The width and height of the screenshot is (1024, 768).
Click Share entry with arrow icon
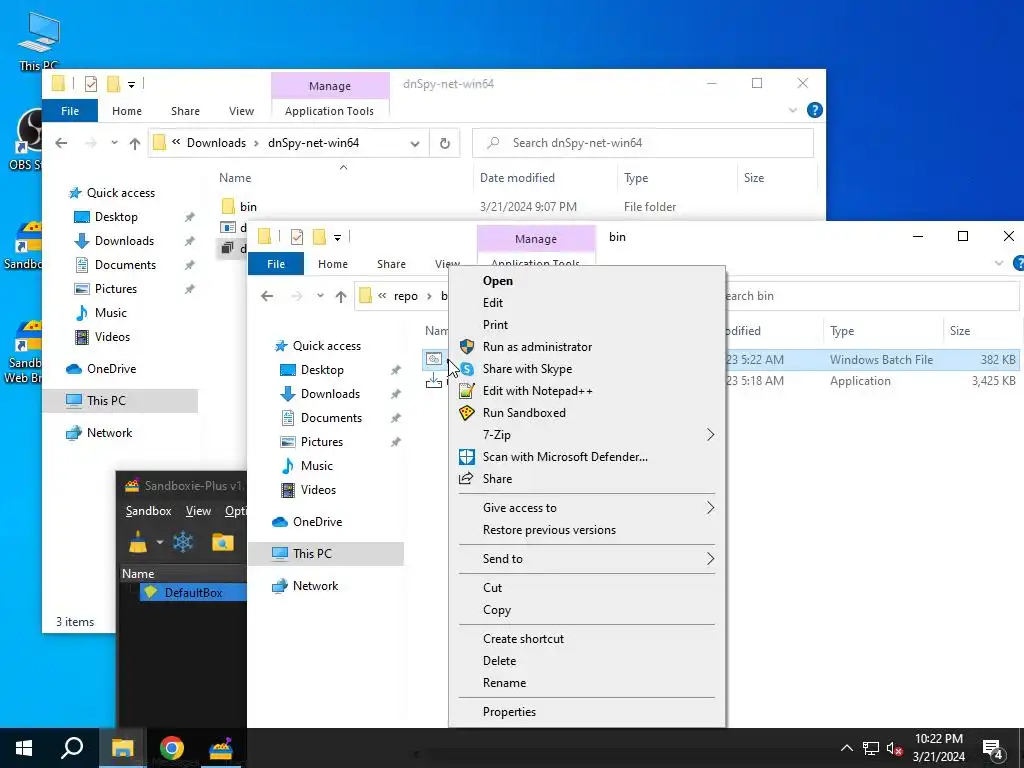tap(587, 479)
